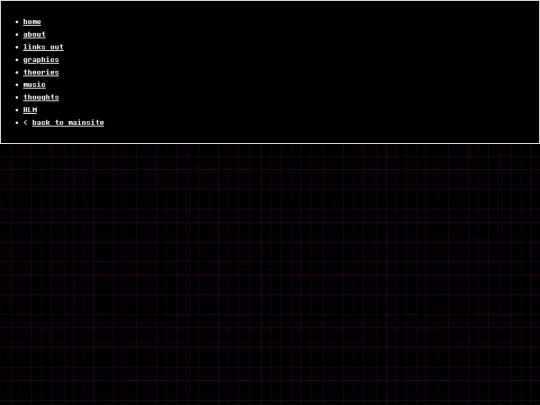Go to the about page
540x405 pixels.
pos(34,34)
